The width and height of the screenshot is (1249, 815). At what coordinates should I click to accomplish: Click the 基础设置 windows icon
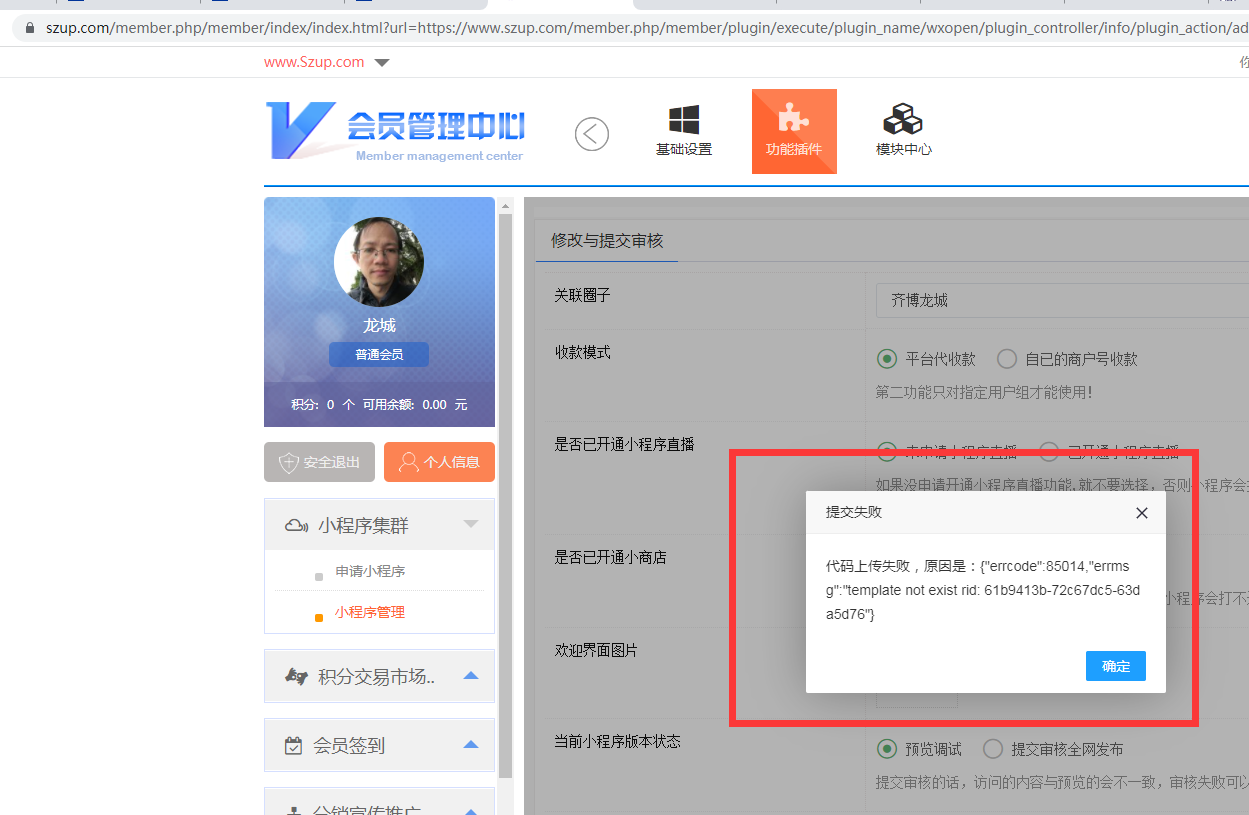(684, 121)
